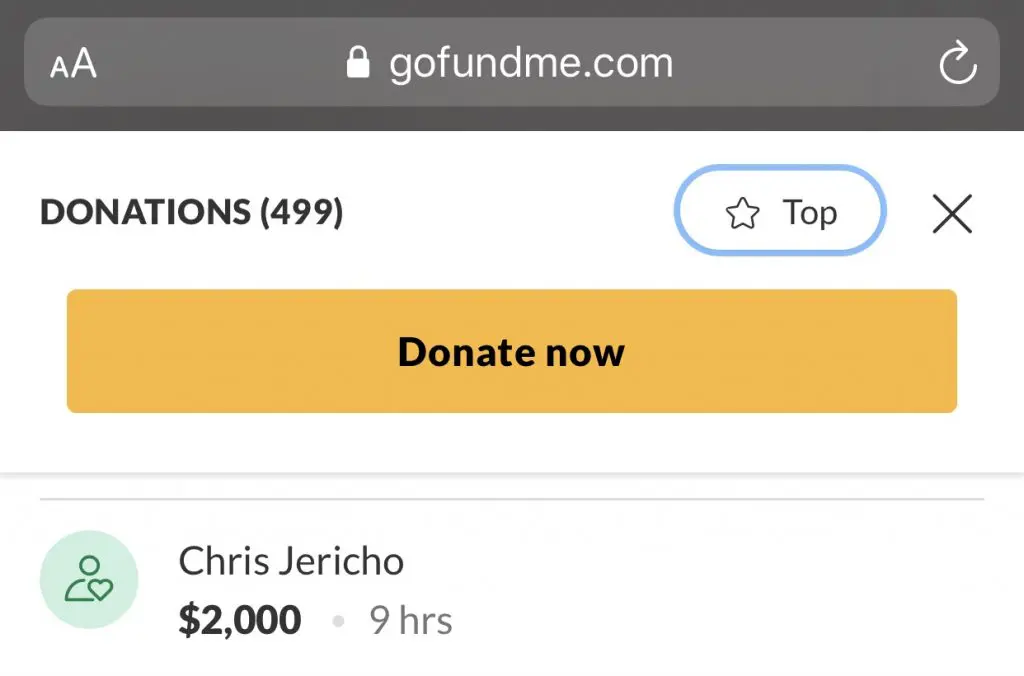Tap the large A in the AA control

pos(84,64)
